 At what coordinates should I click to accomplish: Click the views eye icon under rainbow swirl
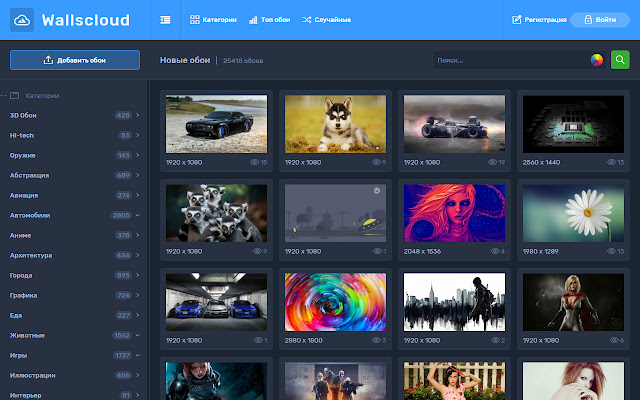pos(376,340)
